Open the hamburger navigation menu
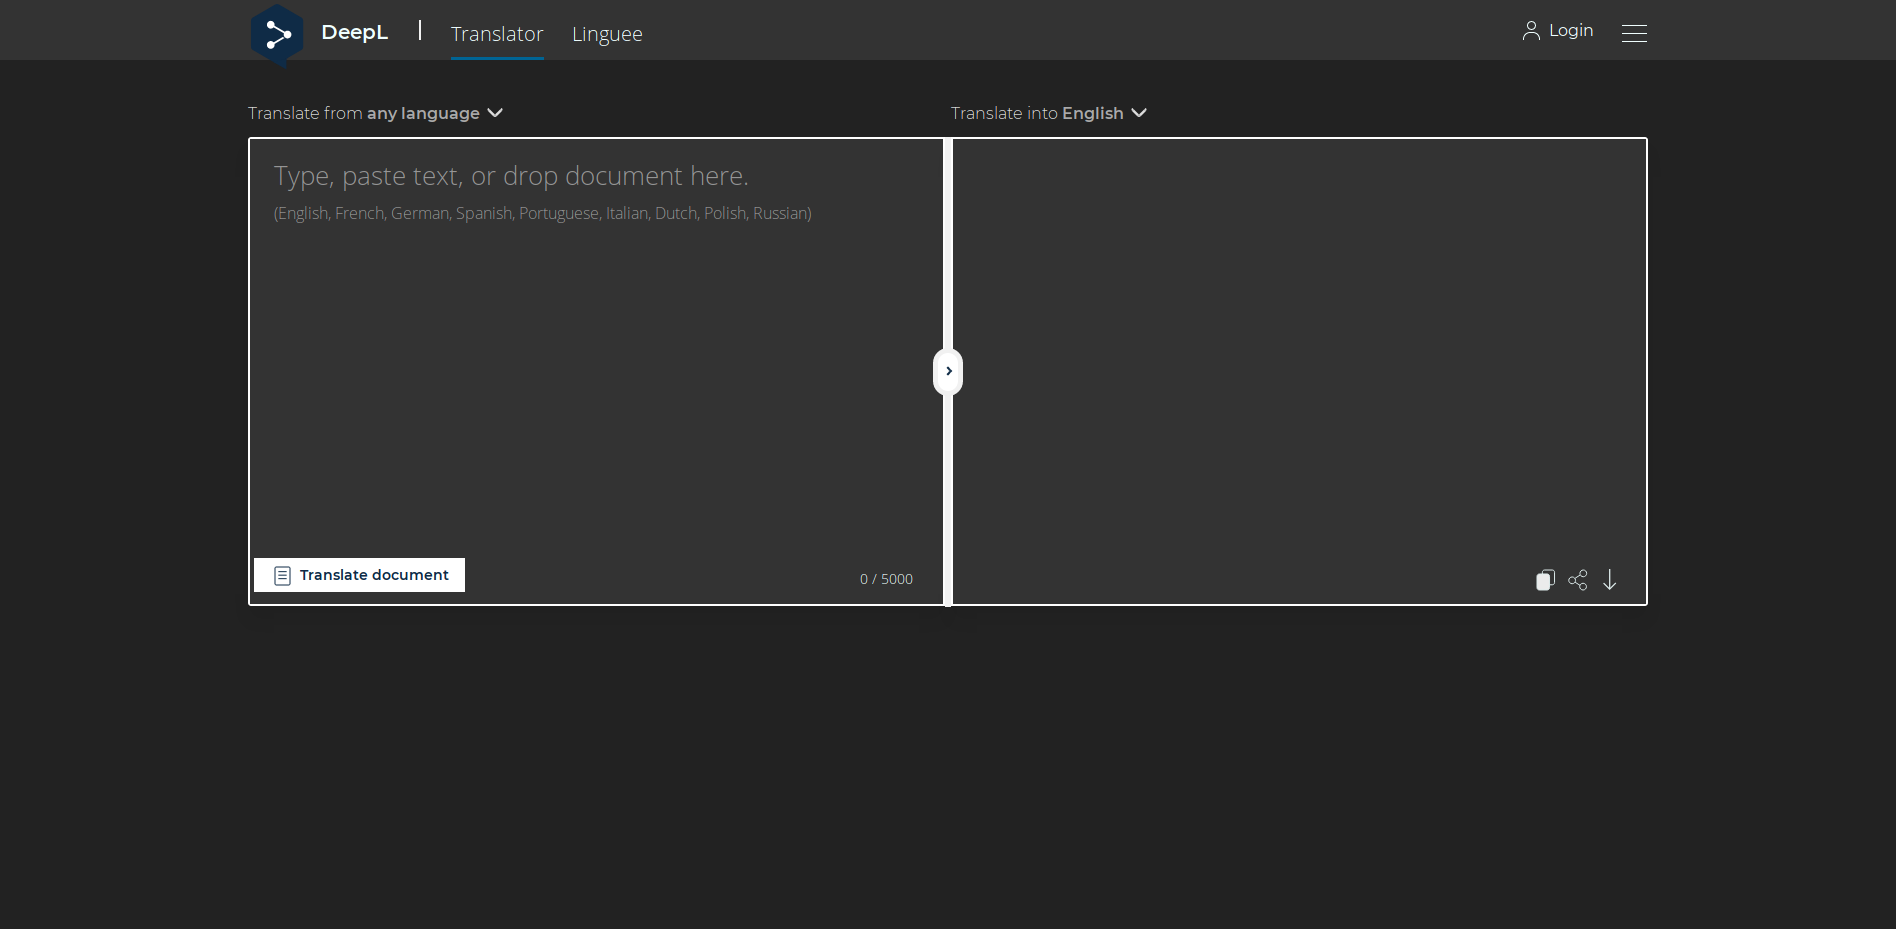Image resolution: width=1896 pixels, height=929 pixels. click(x=1634, y=33)
